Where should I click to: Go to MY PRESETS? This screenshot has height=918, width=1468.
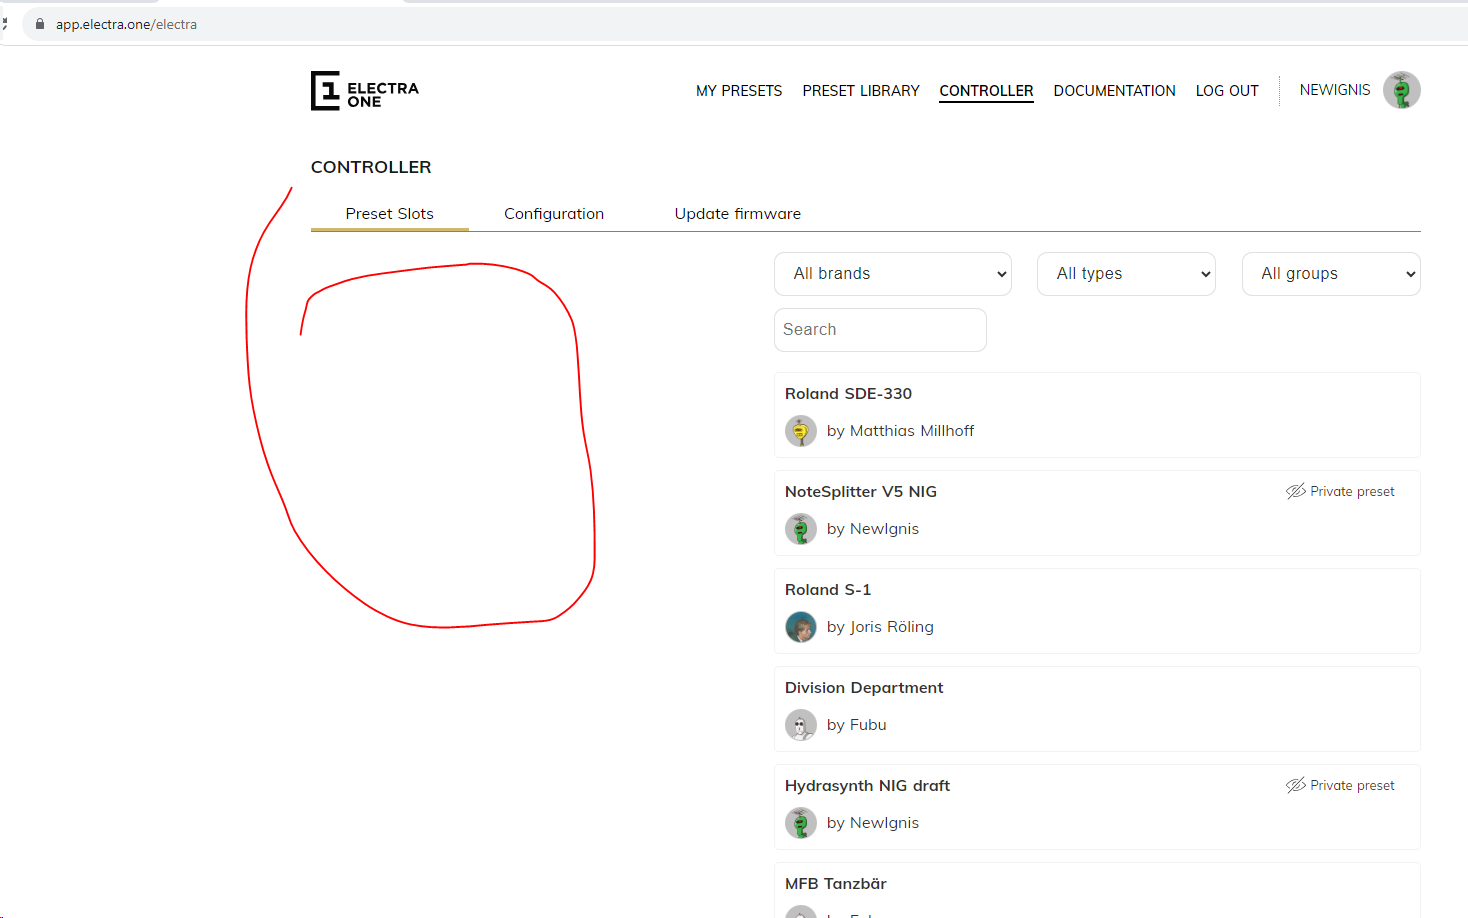tap(739, 90)
